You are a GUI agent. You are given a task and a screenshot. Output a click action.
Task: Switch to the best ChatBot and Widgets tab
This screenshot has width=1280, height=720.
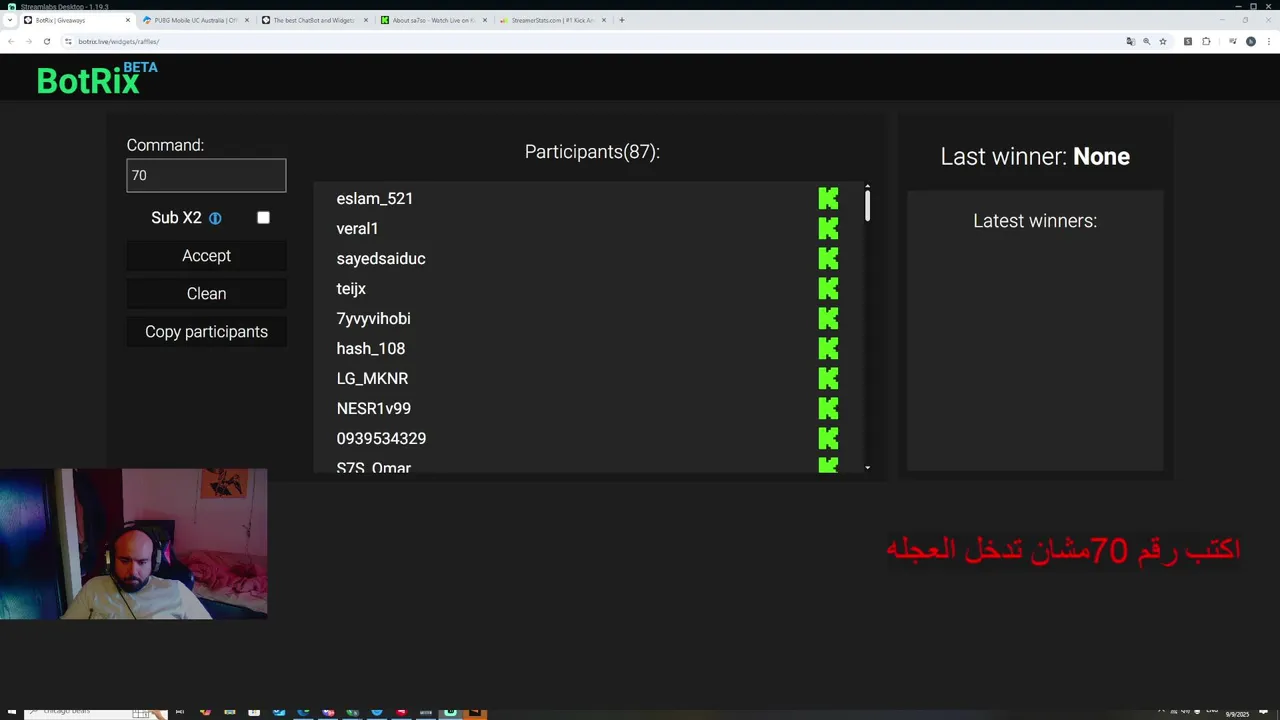tap(314, 20)
